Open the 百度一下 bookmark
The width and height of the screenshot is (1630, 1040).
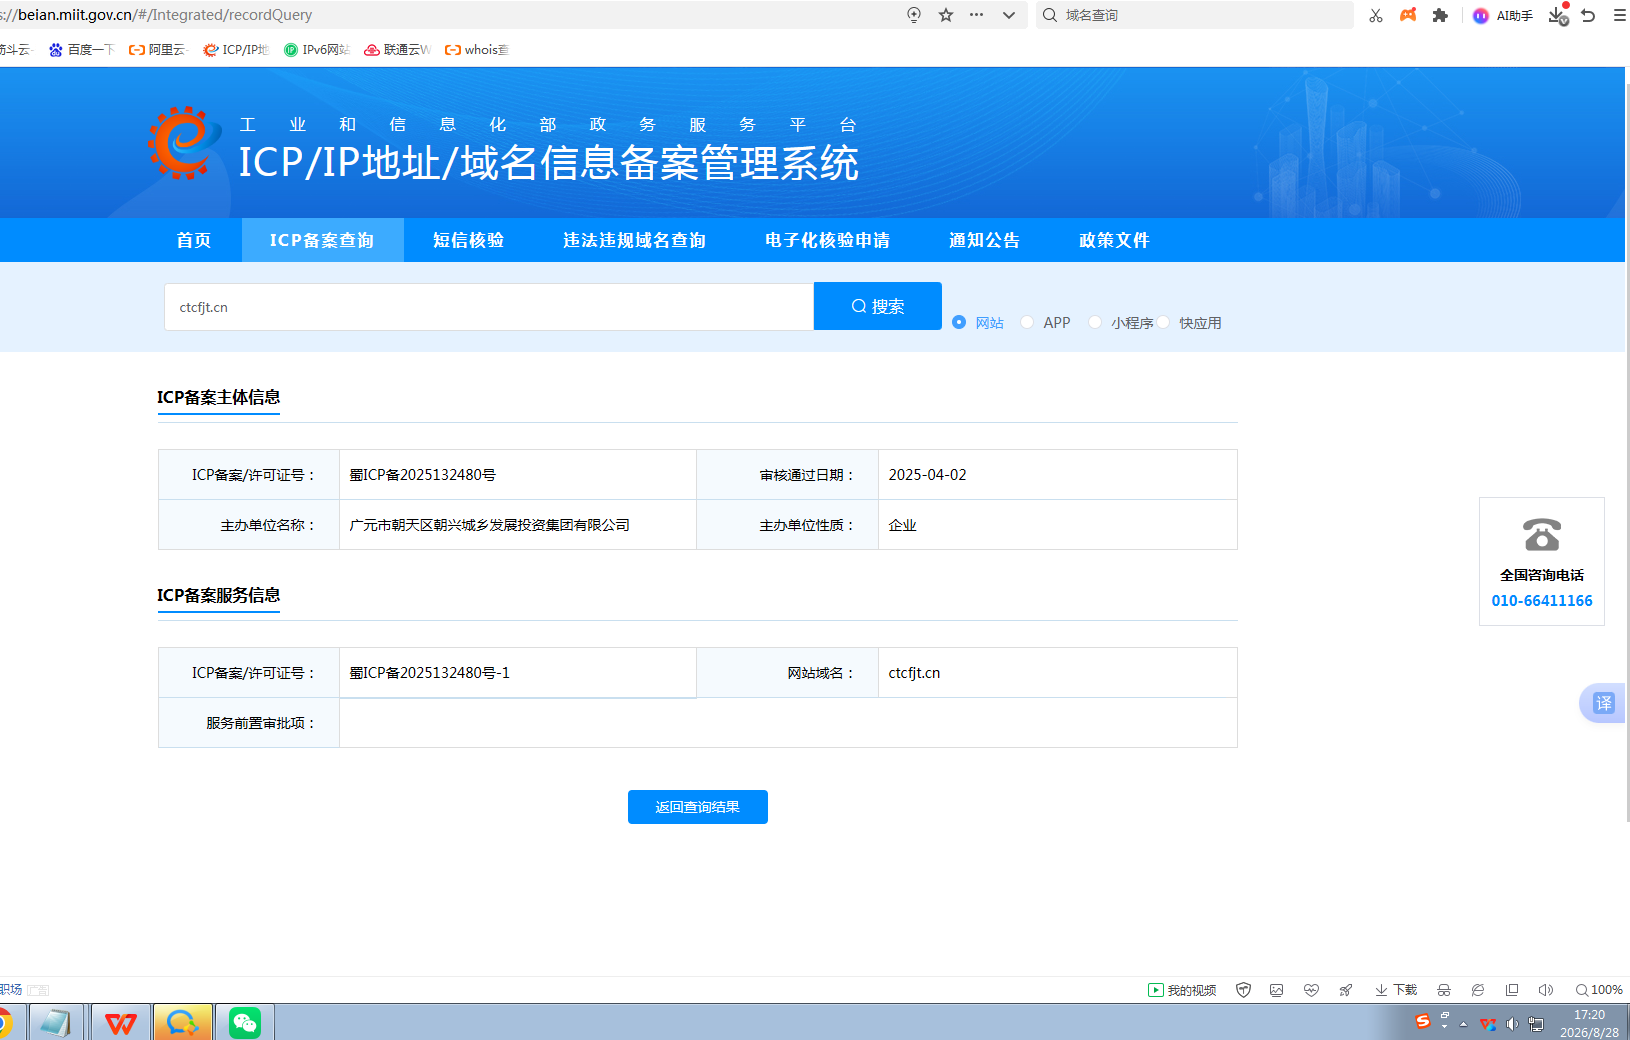(x=82, y=50)
